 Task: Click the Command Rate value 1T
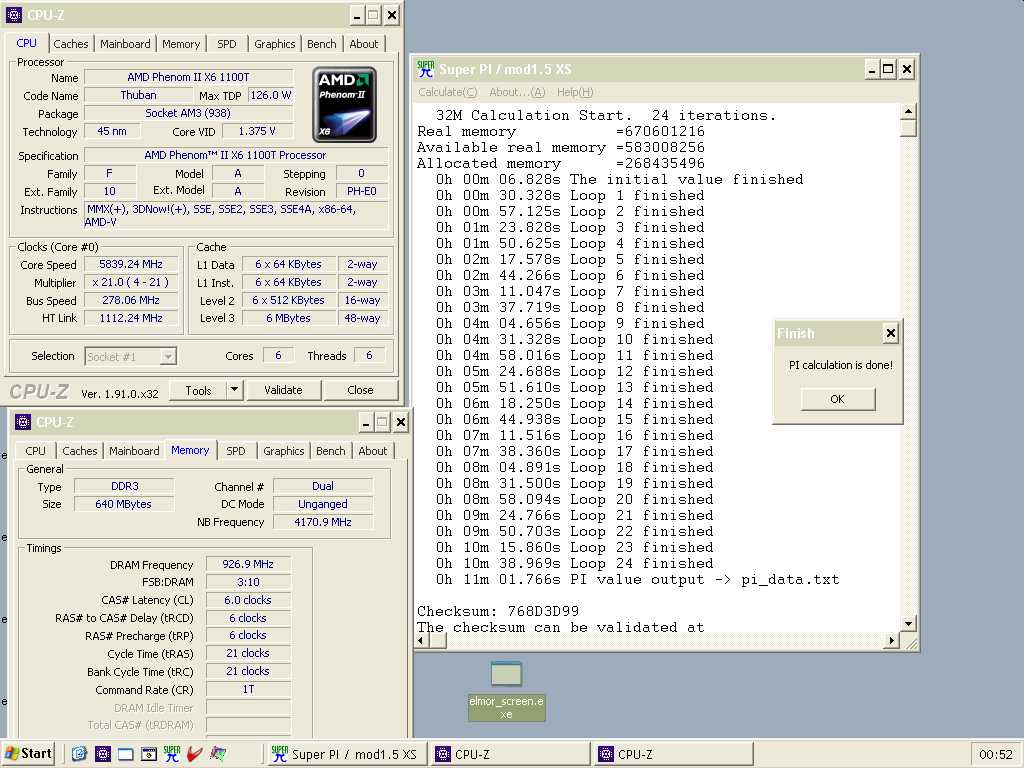tap(248, 690)
